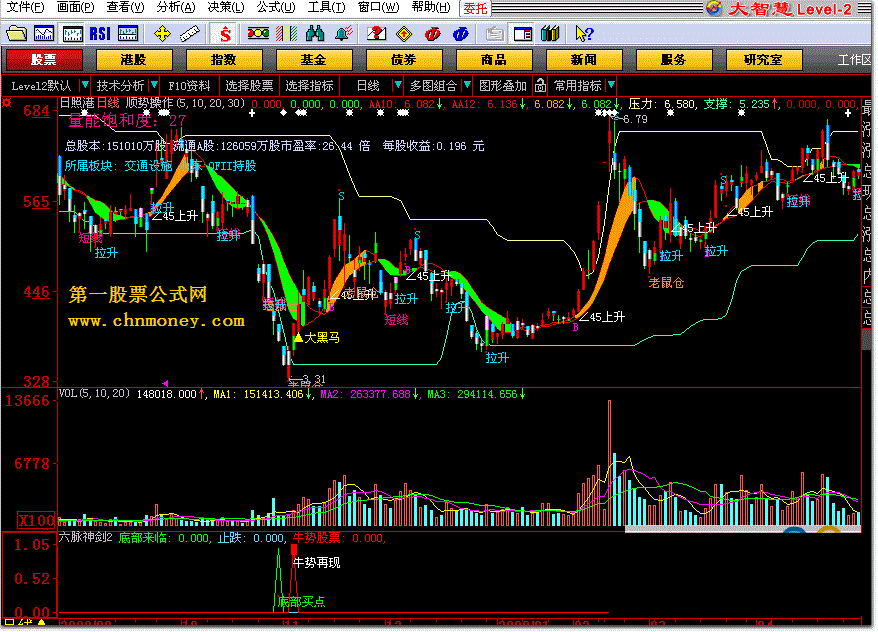Expand the 常用指标 dropdown arrow

pyautogui.click(x=611, y=86)
